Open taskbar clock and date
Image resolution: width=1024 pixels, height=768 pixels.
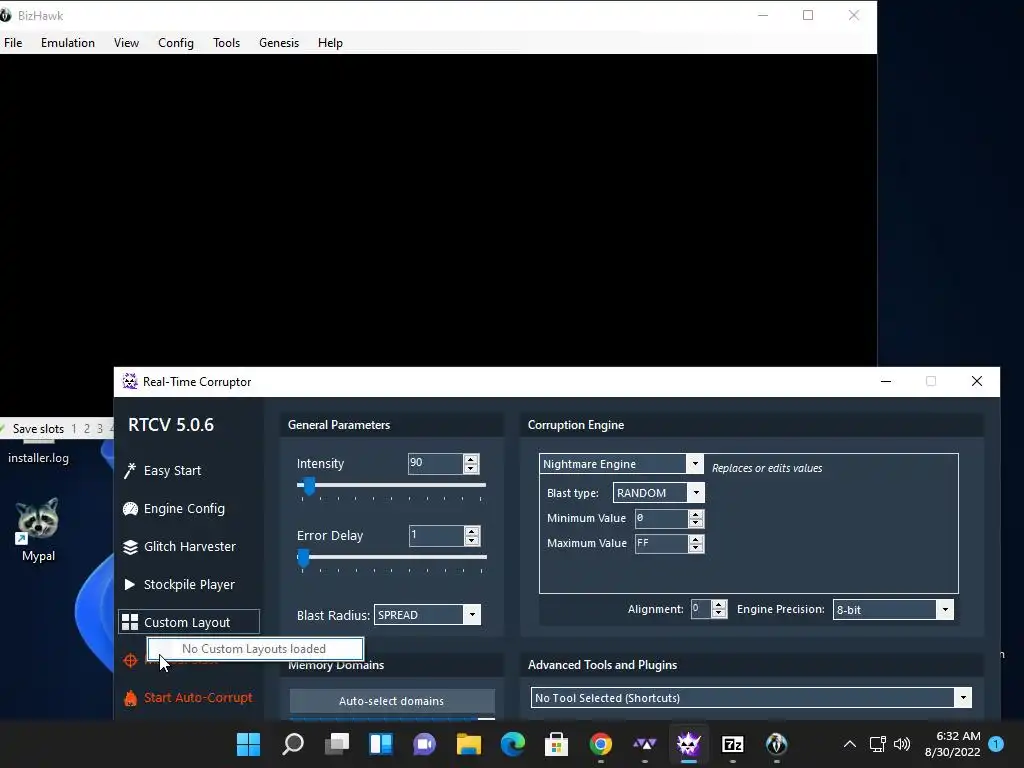pos(952,744)
